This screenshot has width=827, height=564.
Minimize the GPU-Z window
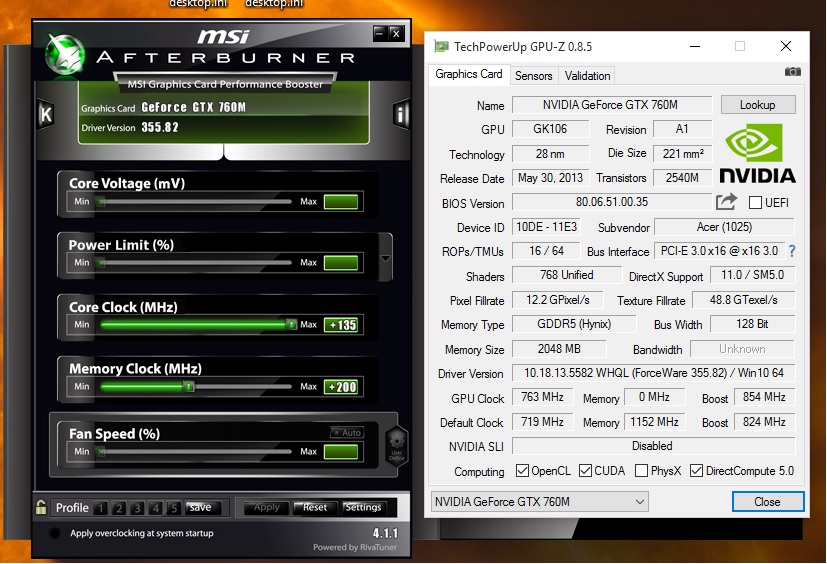[x=695, y=46]
